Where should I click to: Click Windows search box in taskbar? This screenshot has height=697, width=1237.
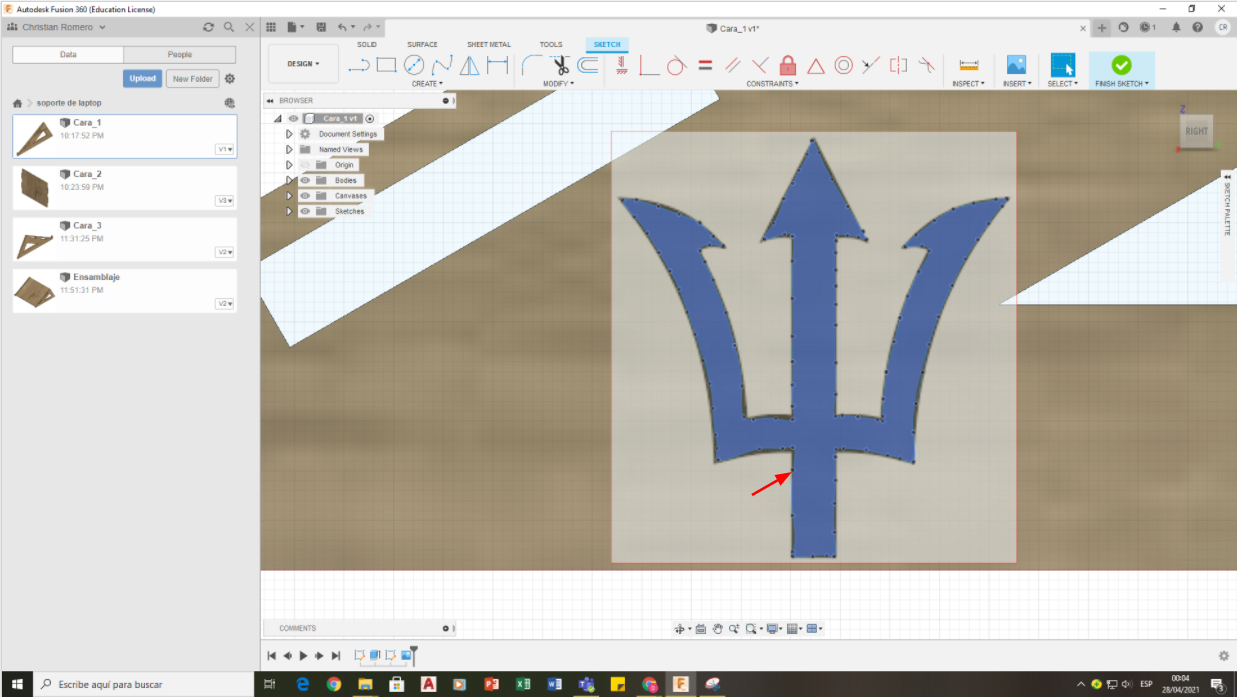tap(146, 684)
